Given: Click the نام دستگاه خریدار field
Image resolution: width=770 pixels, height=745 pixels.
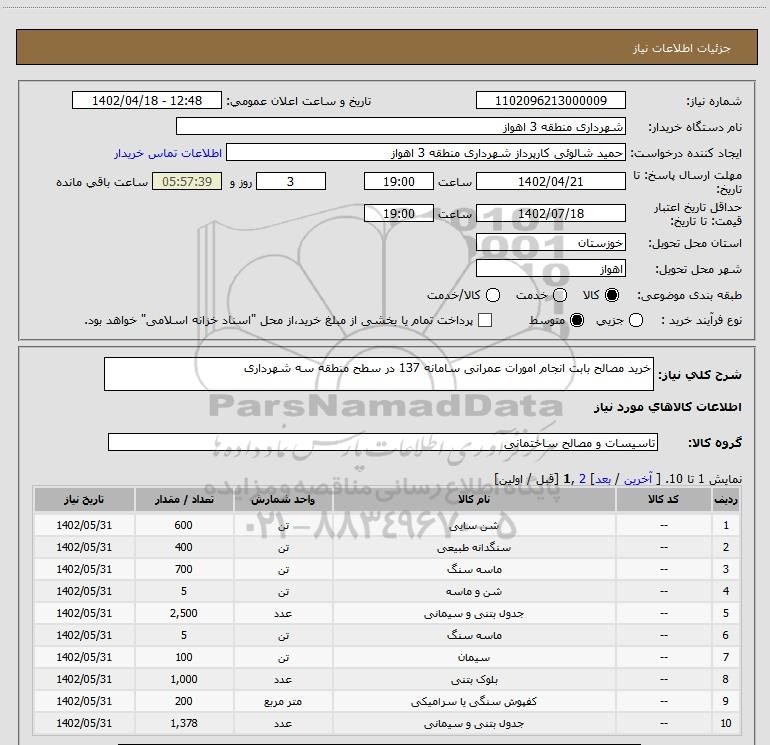Looking at the screenshot, I should click(401, 126).
